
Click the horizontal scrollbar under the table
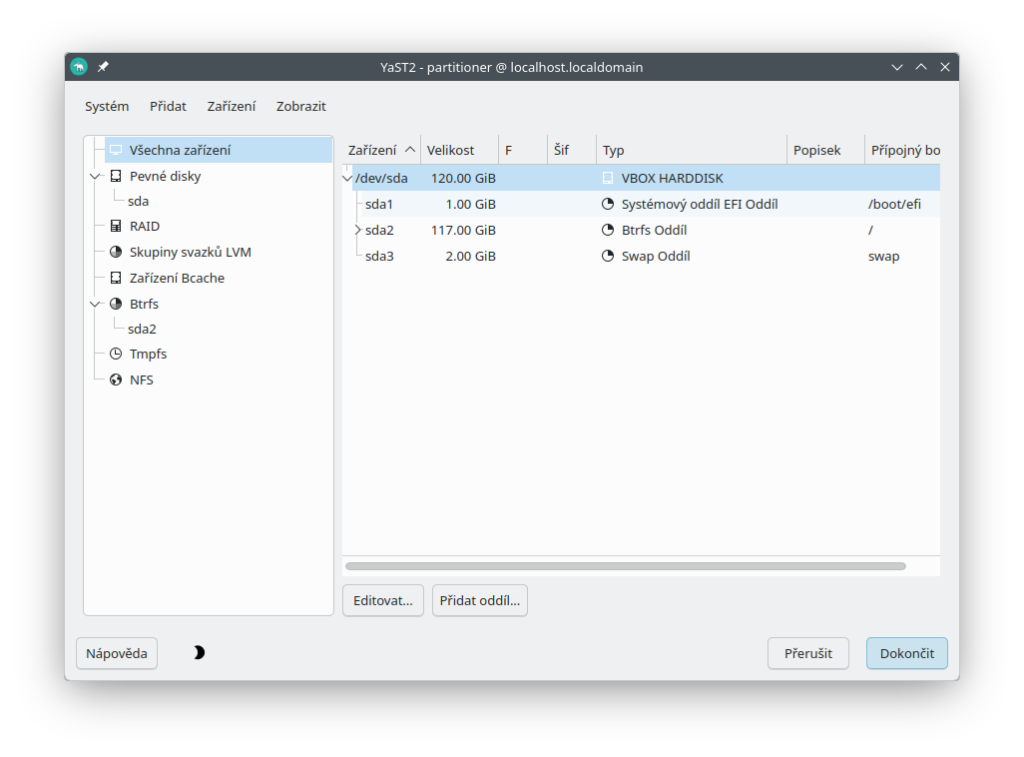tap(625, 566)
